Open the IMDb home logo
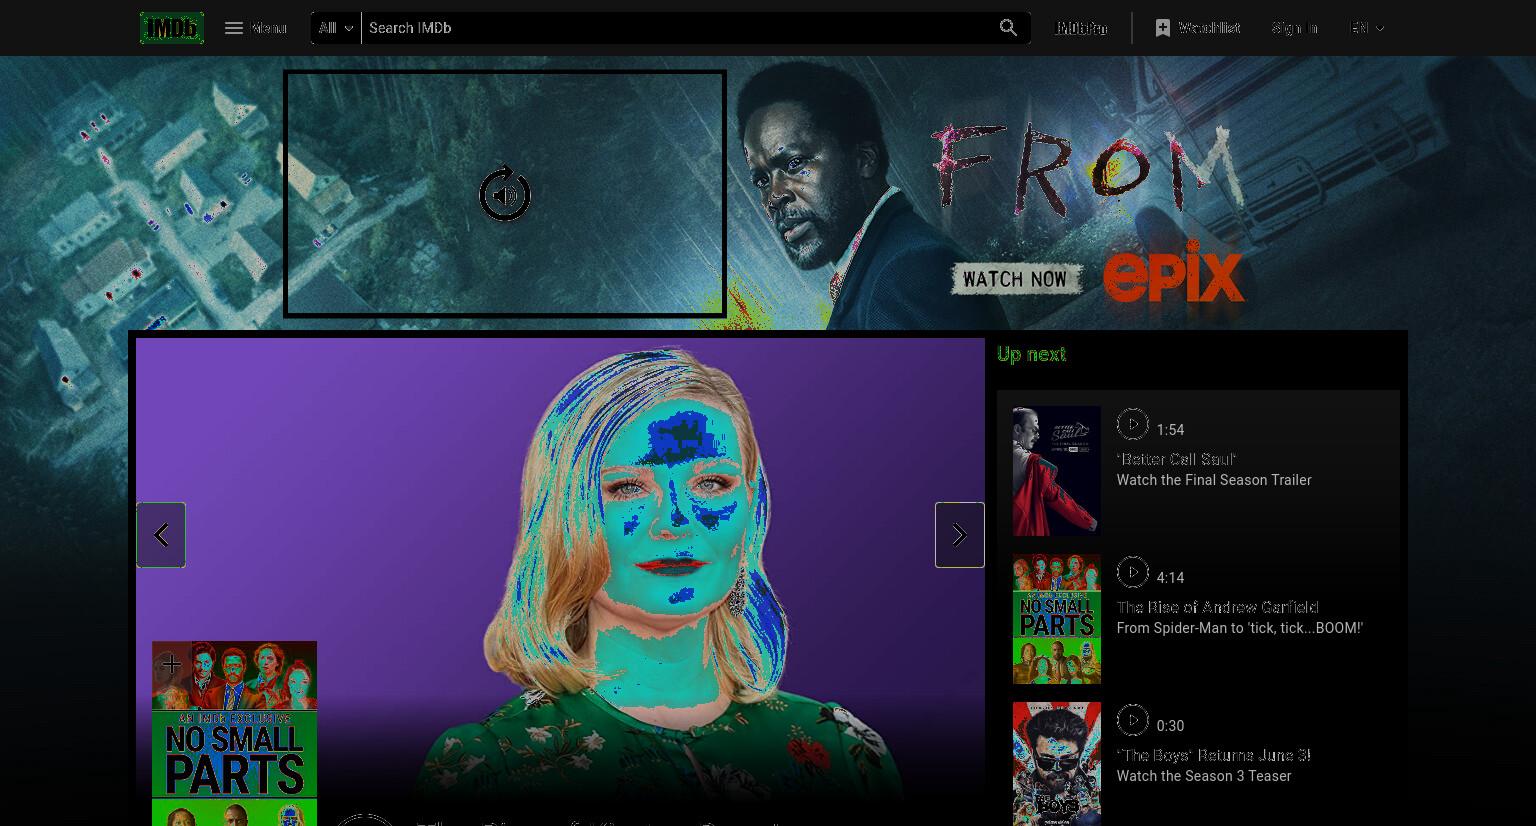The image size is (1536, 826). (x=172, y=28)
